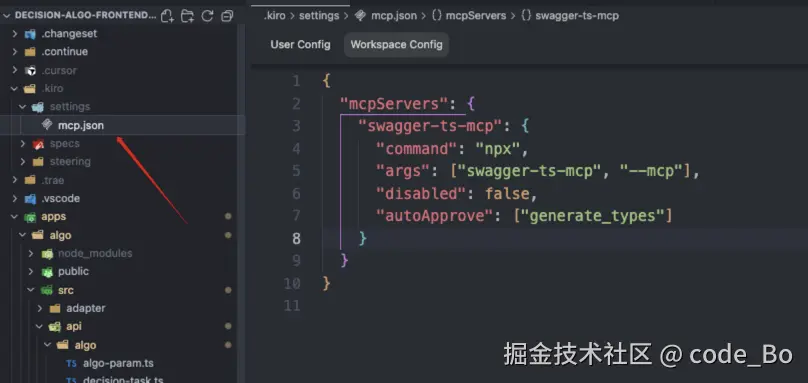Image resolution: width=808 pixels, height=383 pixels.
Task: Click the false value on line 6
Action: (x=507, y=194)
